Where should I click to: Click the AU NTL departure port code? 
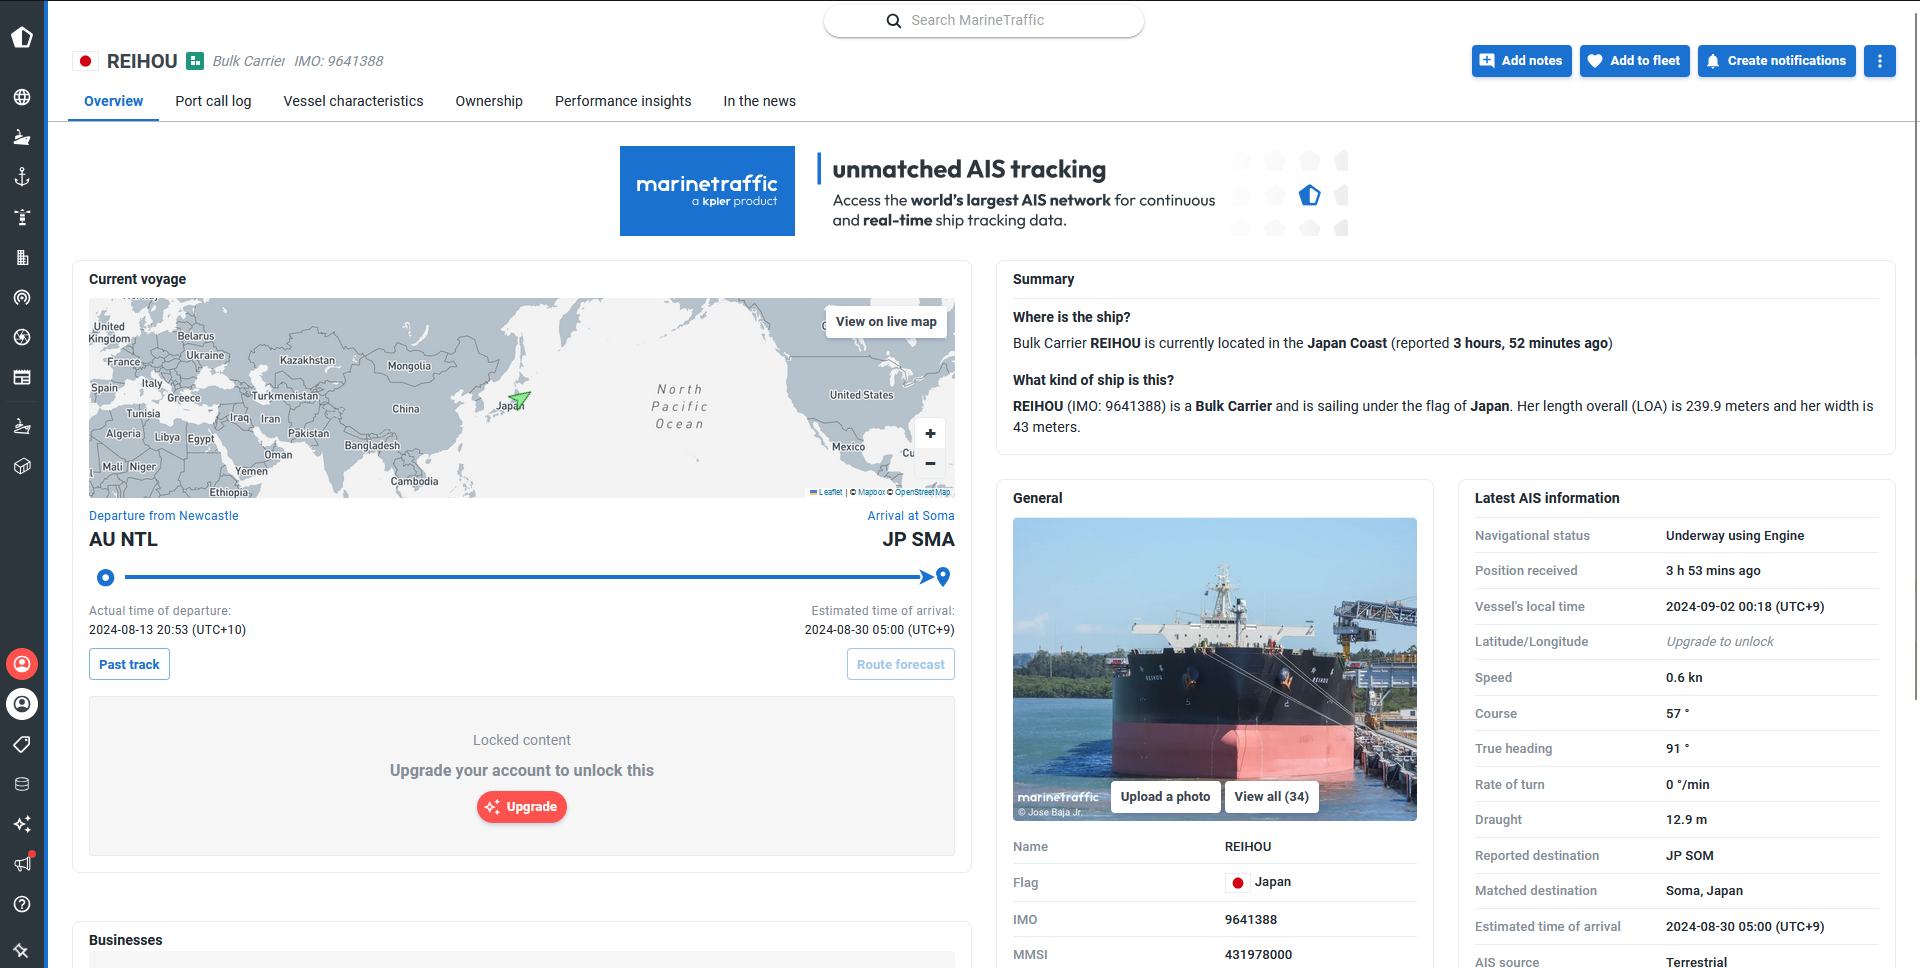pos(123,540)
